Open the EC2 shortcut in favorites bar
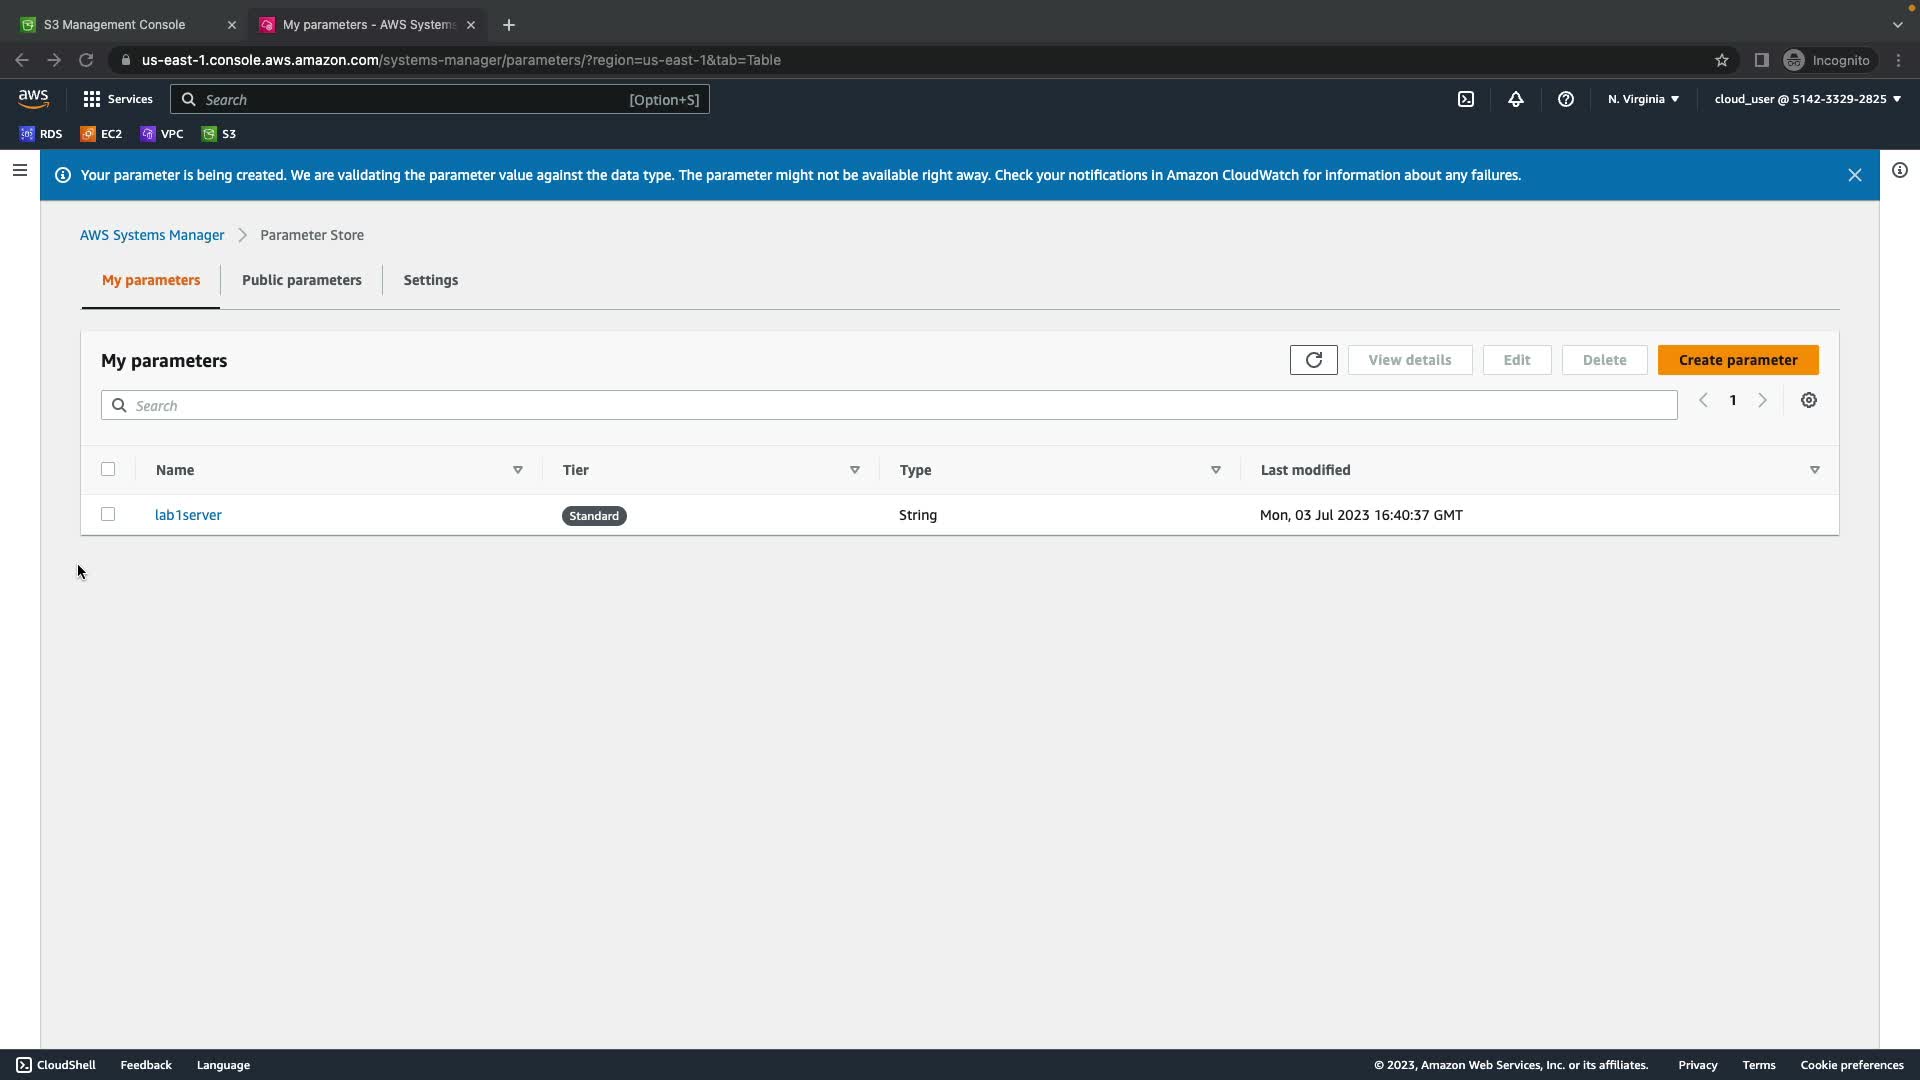 point(101,134)
